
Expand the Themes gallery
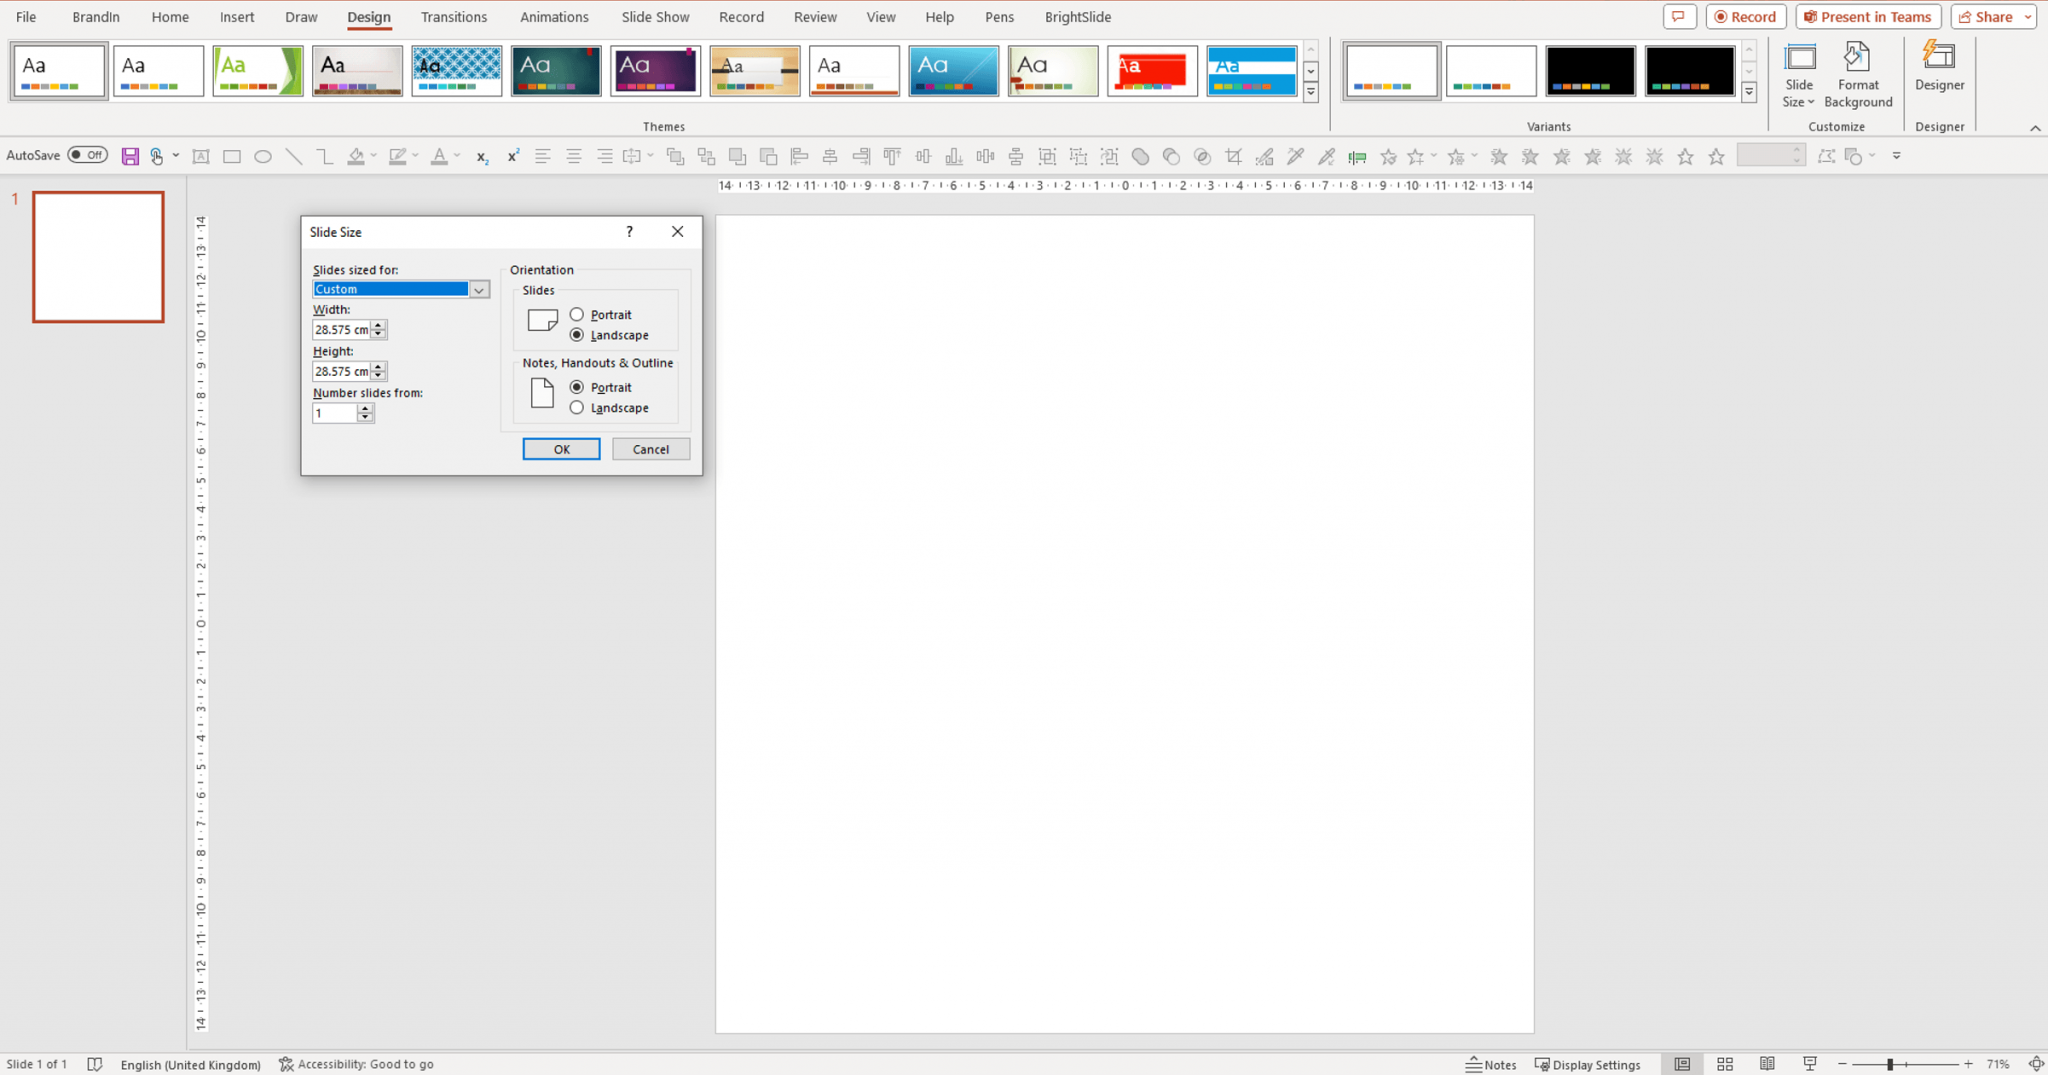[x=1310, y=91]
